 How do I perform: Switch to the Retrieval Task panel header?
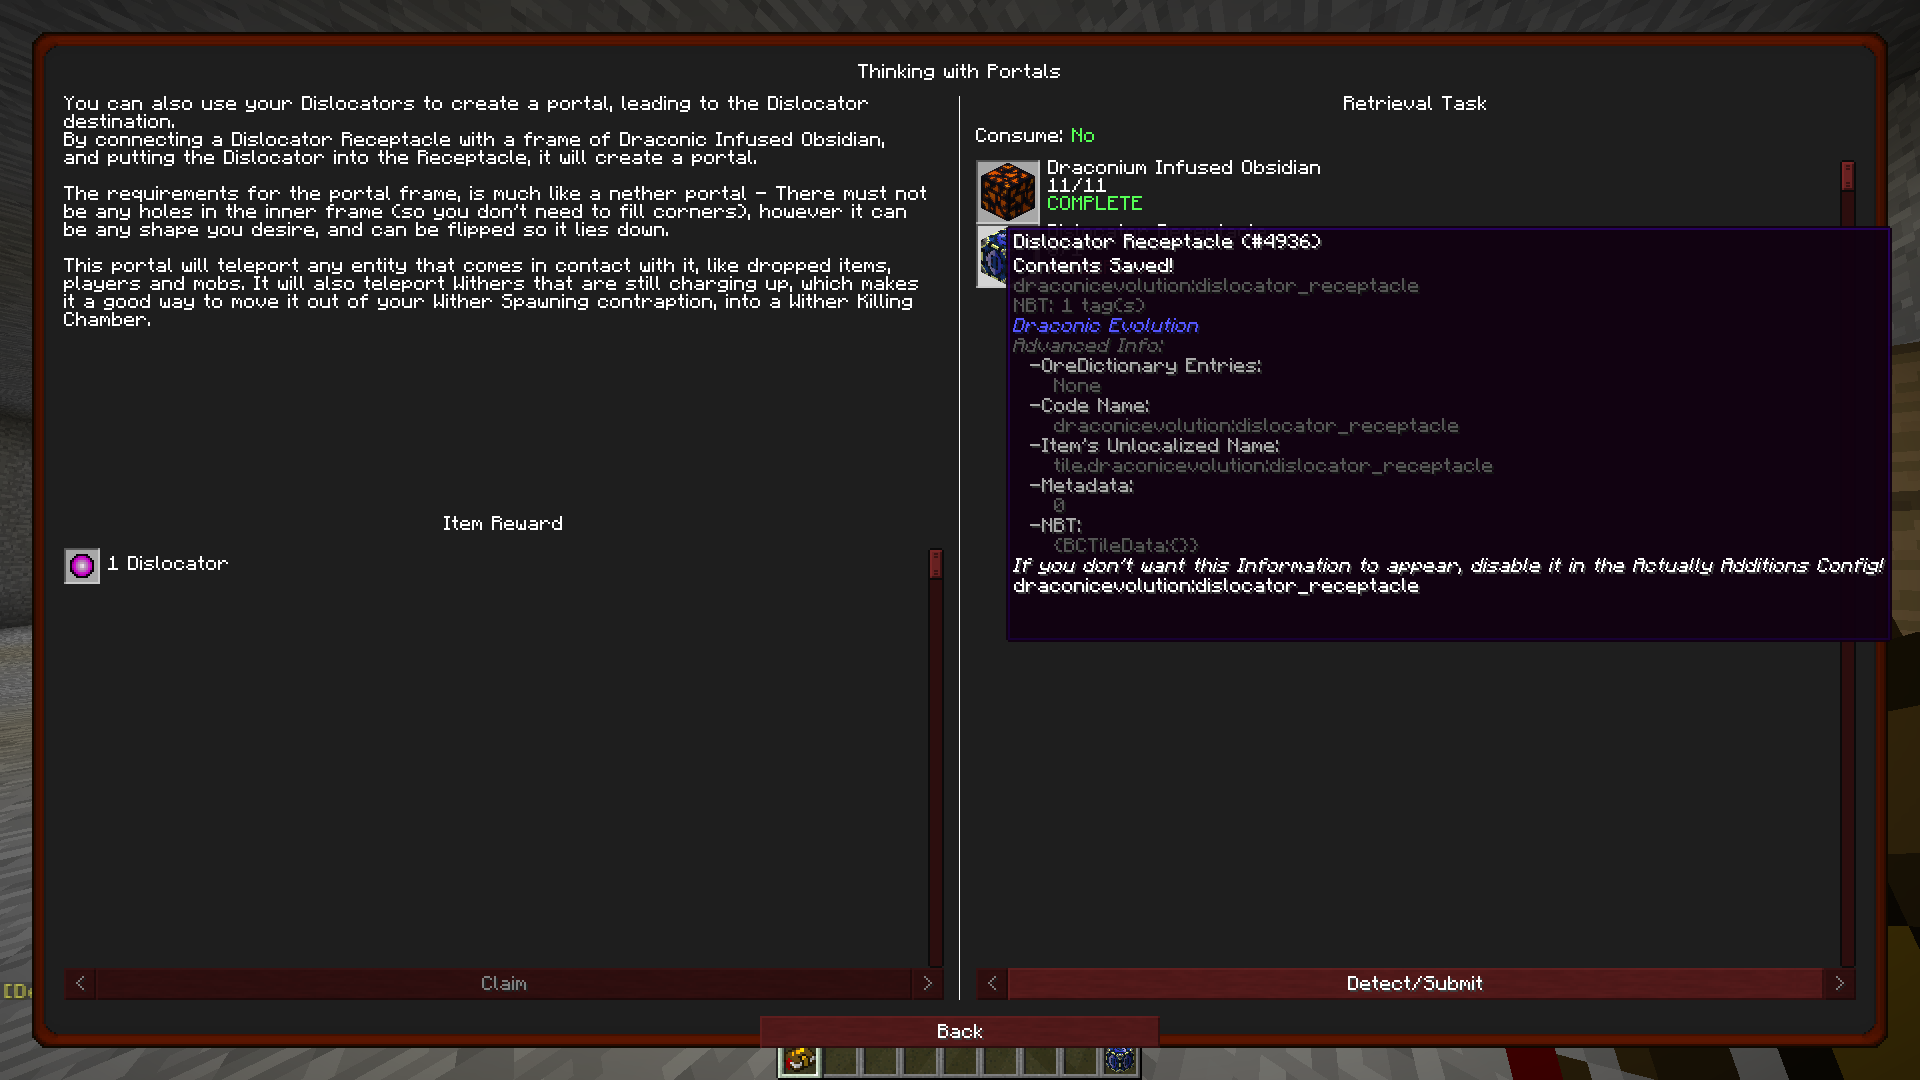1414,103
